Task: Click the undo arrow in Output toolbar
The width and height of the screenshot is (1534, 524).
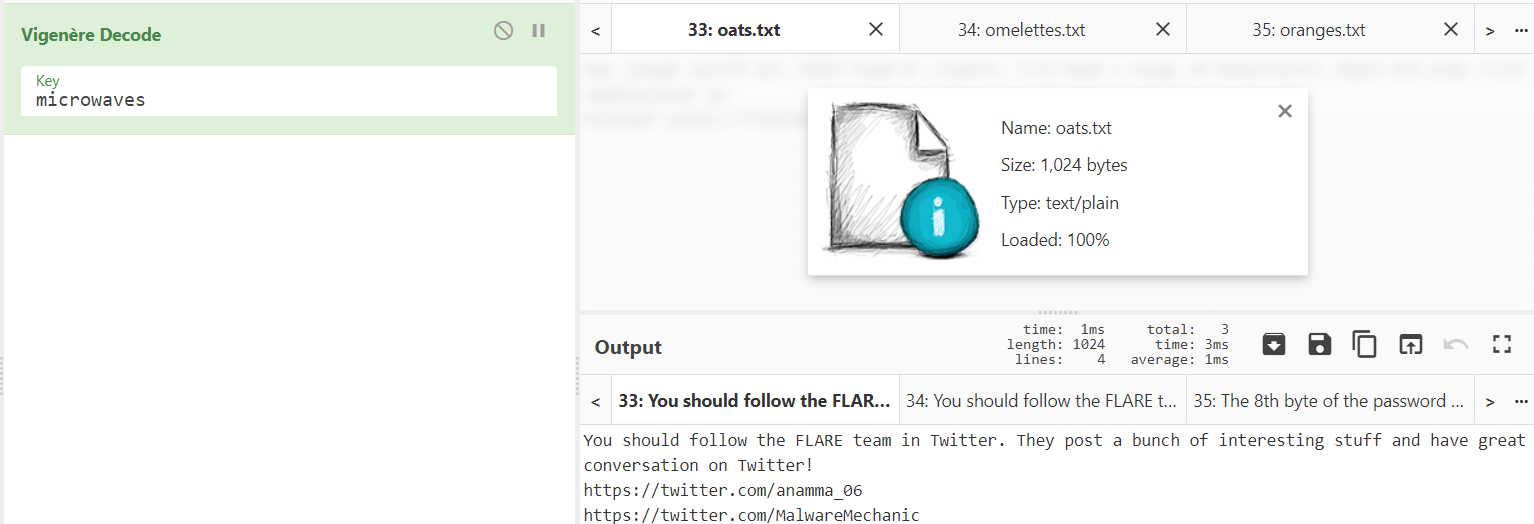Action: pyautogui.click(x=1455, y=345)
